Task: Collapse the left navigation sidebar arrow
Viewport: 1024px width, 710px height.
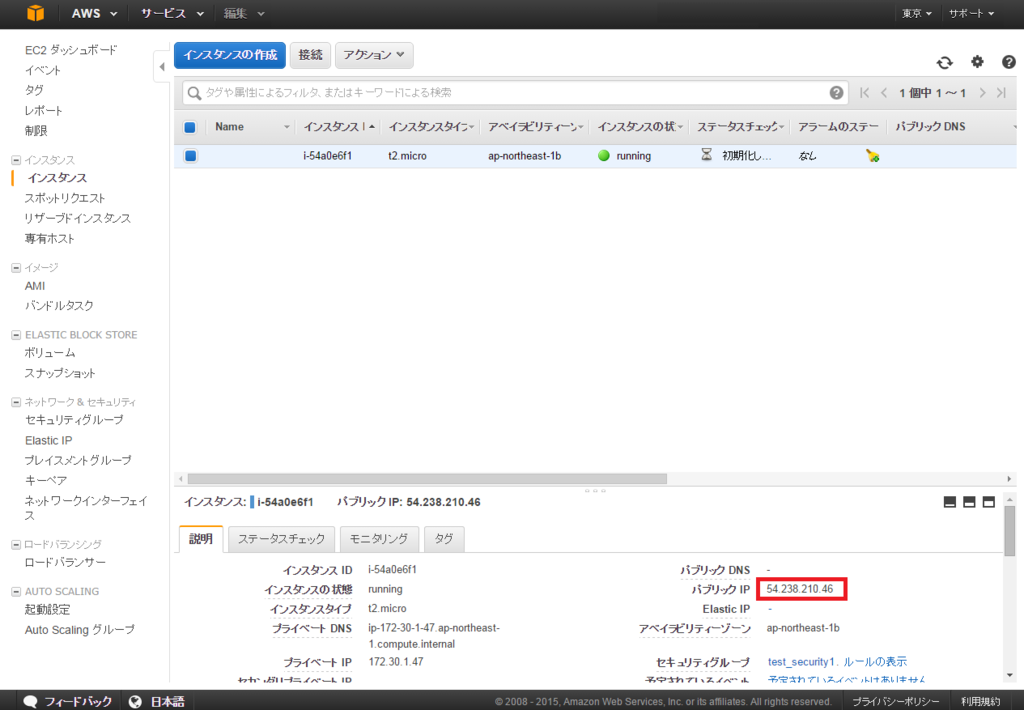Action: (x=162, y=67)
